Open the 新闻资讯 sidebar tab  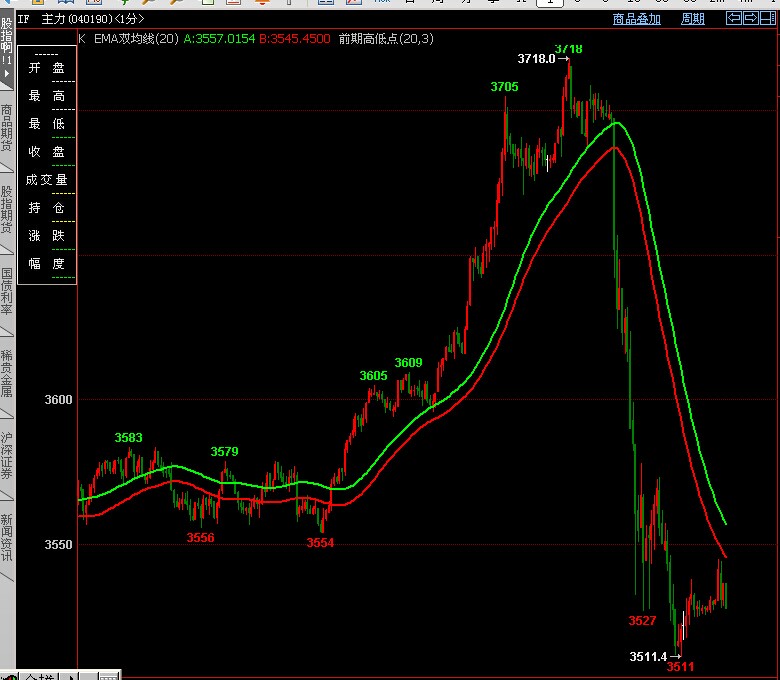[x=7, y=538]
